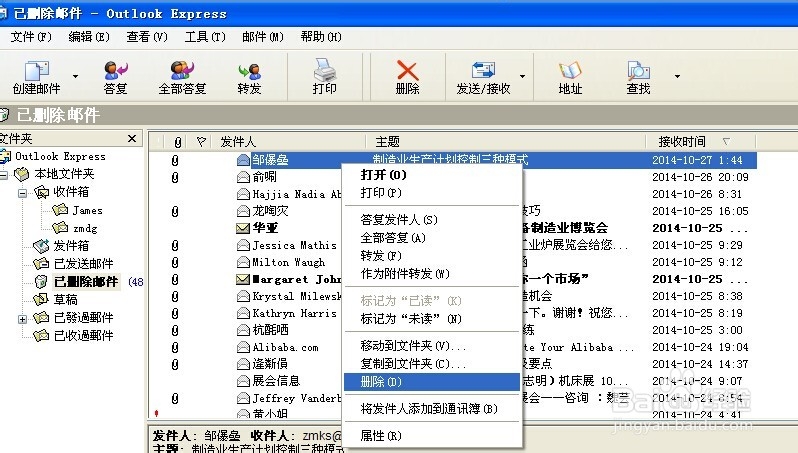Click the Reply (答复) toolbar icon
Screen dimensions: 798x453
(x=116, y=70)
